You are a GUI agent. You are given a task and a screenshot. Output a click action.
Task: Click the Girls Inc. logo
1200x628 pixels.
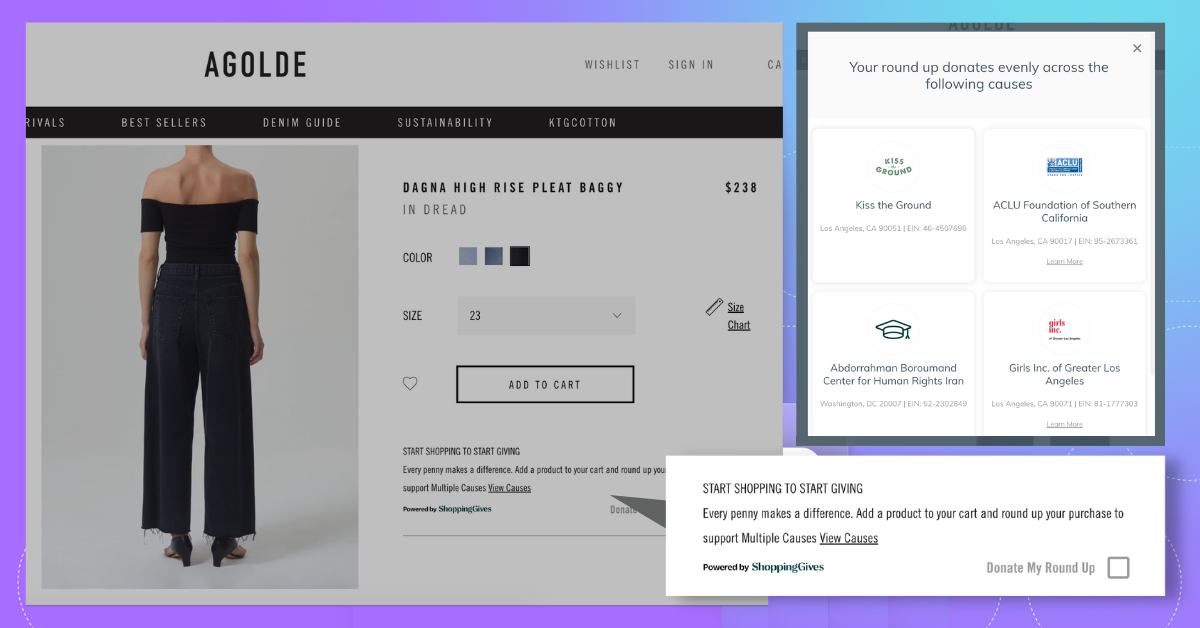coord(1064,329)
